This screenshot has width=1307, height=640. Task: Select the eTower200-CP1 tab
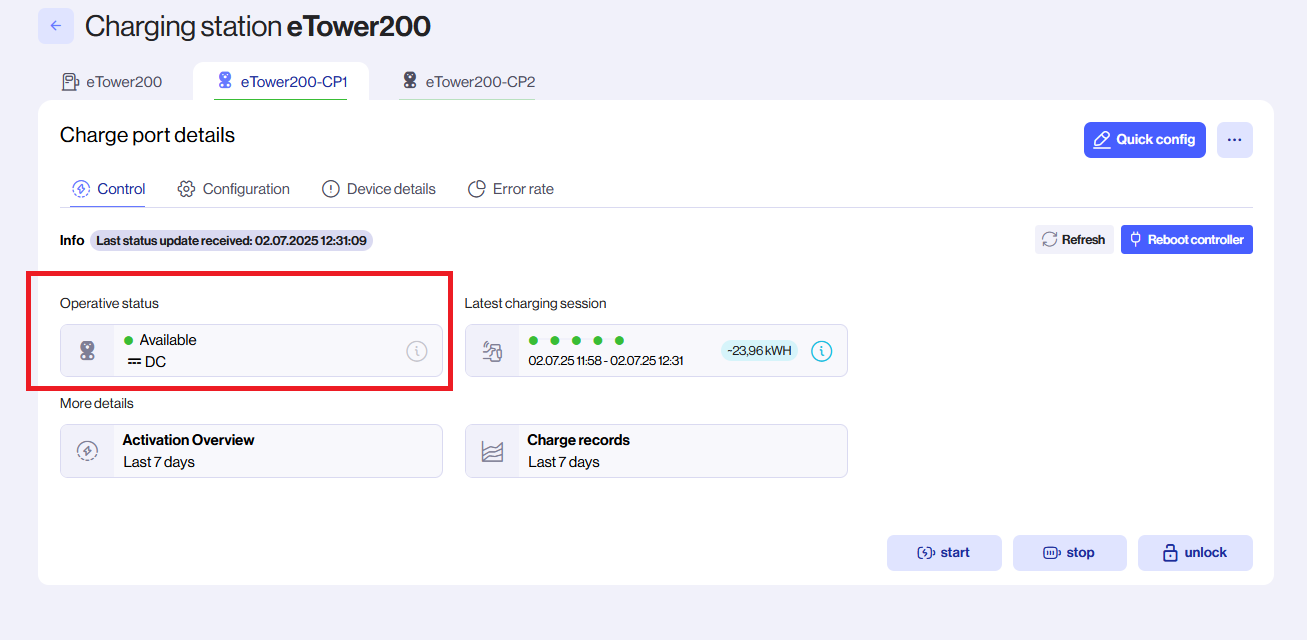[281, 82]
